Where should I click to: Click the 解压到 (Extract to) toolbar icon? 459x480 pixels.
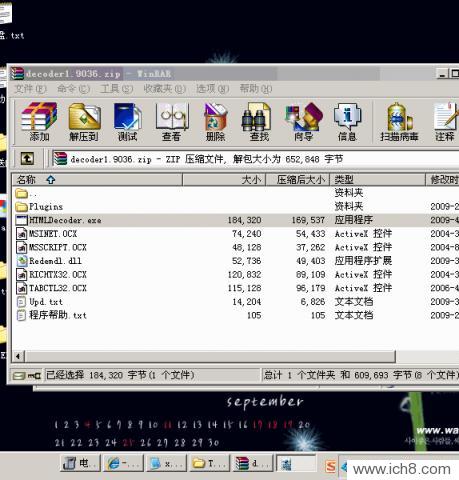point(84,122)
